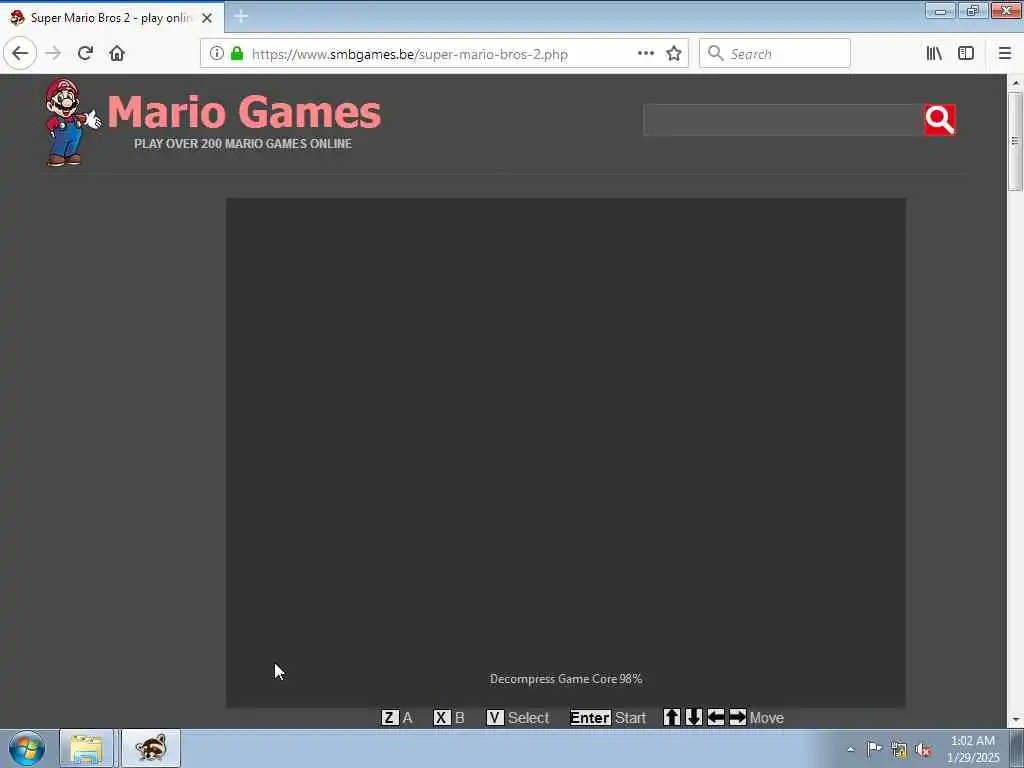Click the down arrow key icon
This screenshot has height=768, width=1024.
coord(694,717)
